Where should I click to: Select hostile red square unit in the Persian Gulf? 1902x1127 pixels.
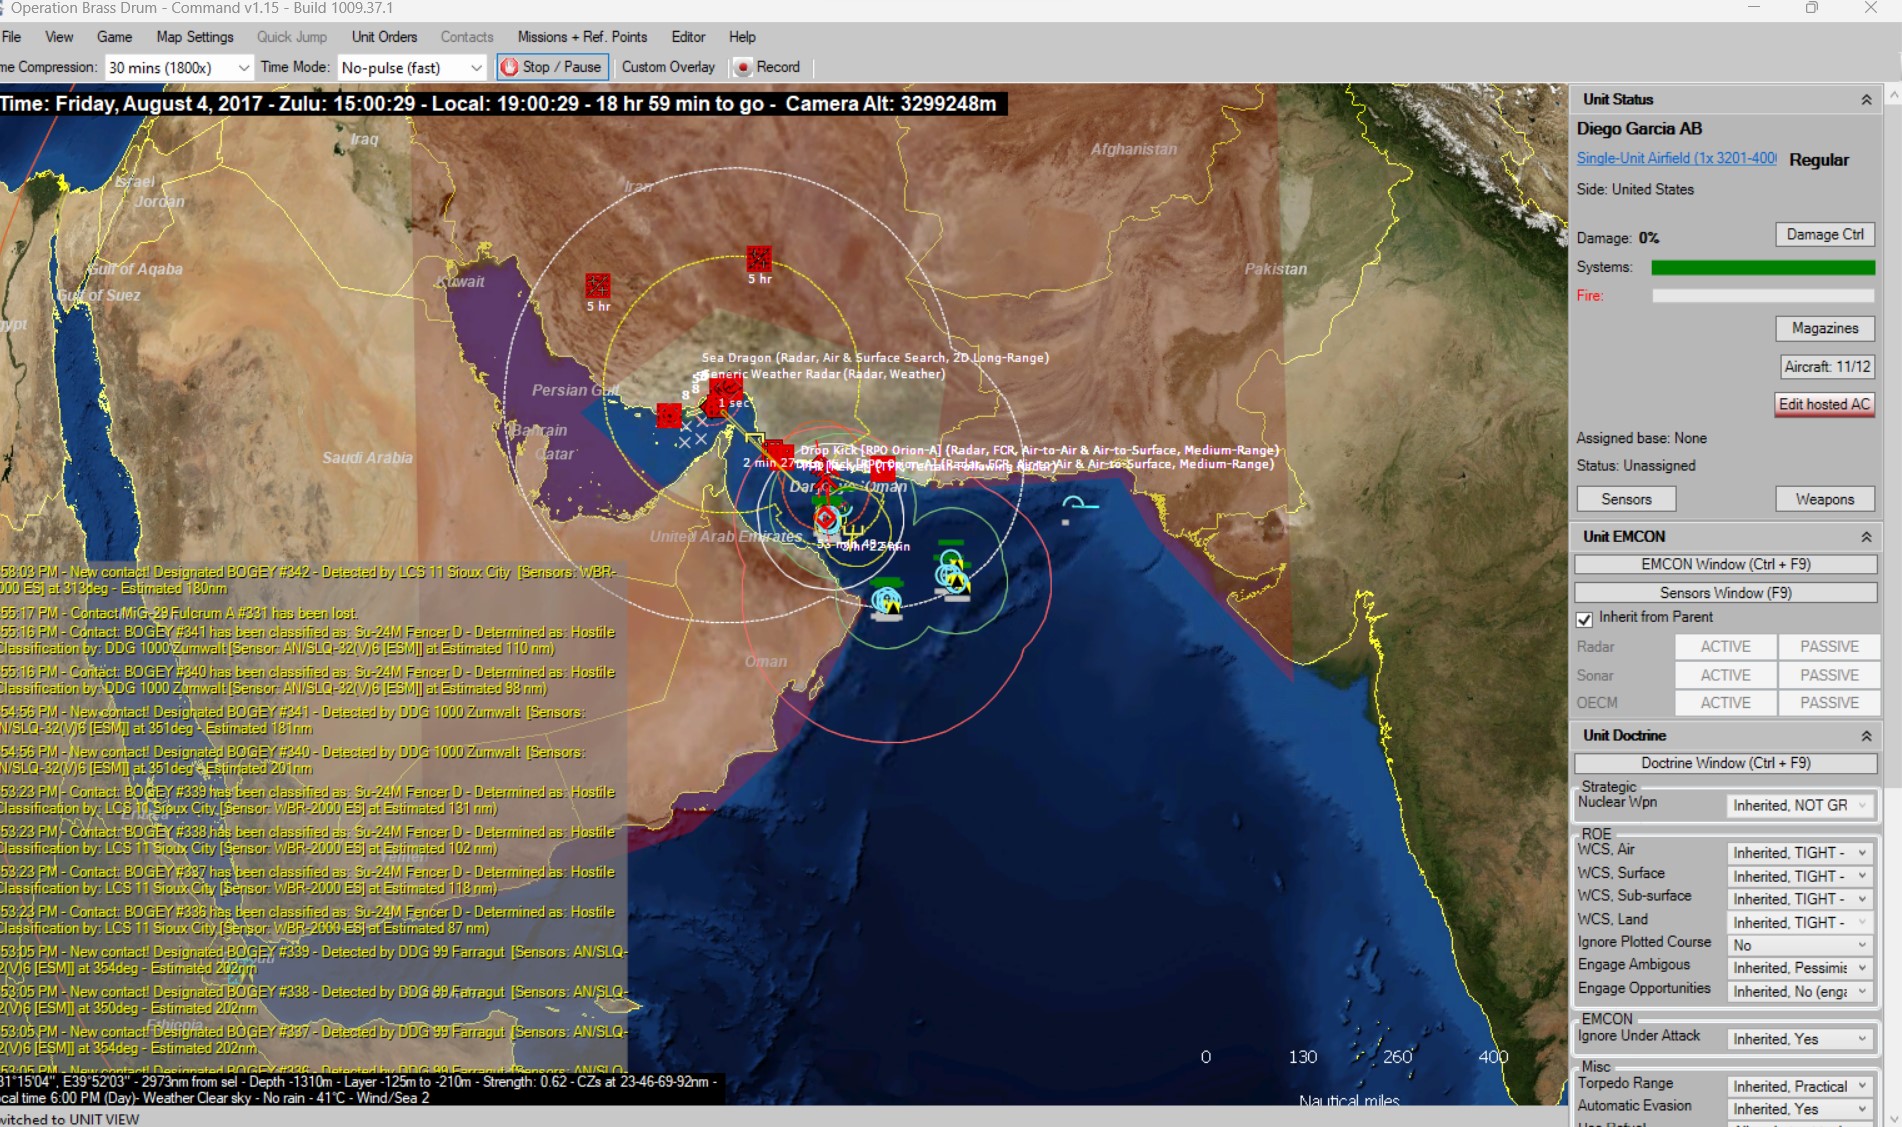point(668,415)
